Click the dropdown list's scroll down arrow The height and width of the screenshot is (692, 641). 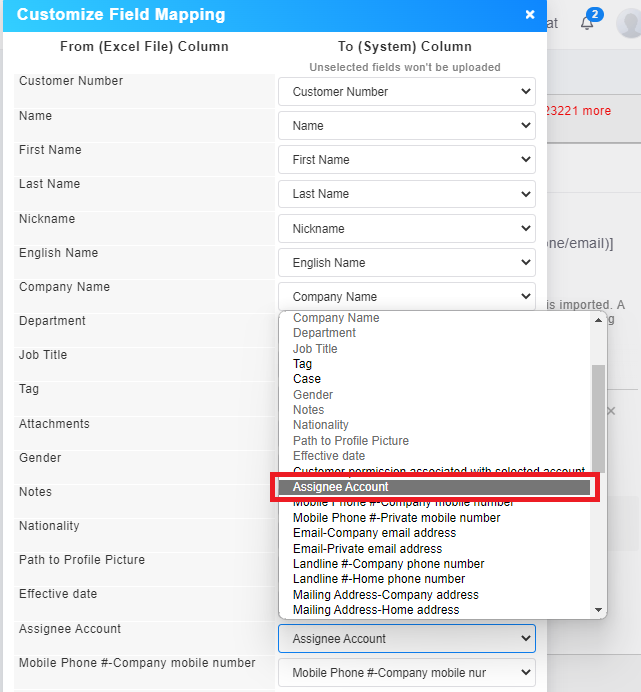tap(599, 610)
